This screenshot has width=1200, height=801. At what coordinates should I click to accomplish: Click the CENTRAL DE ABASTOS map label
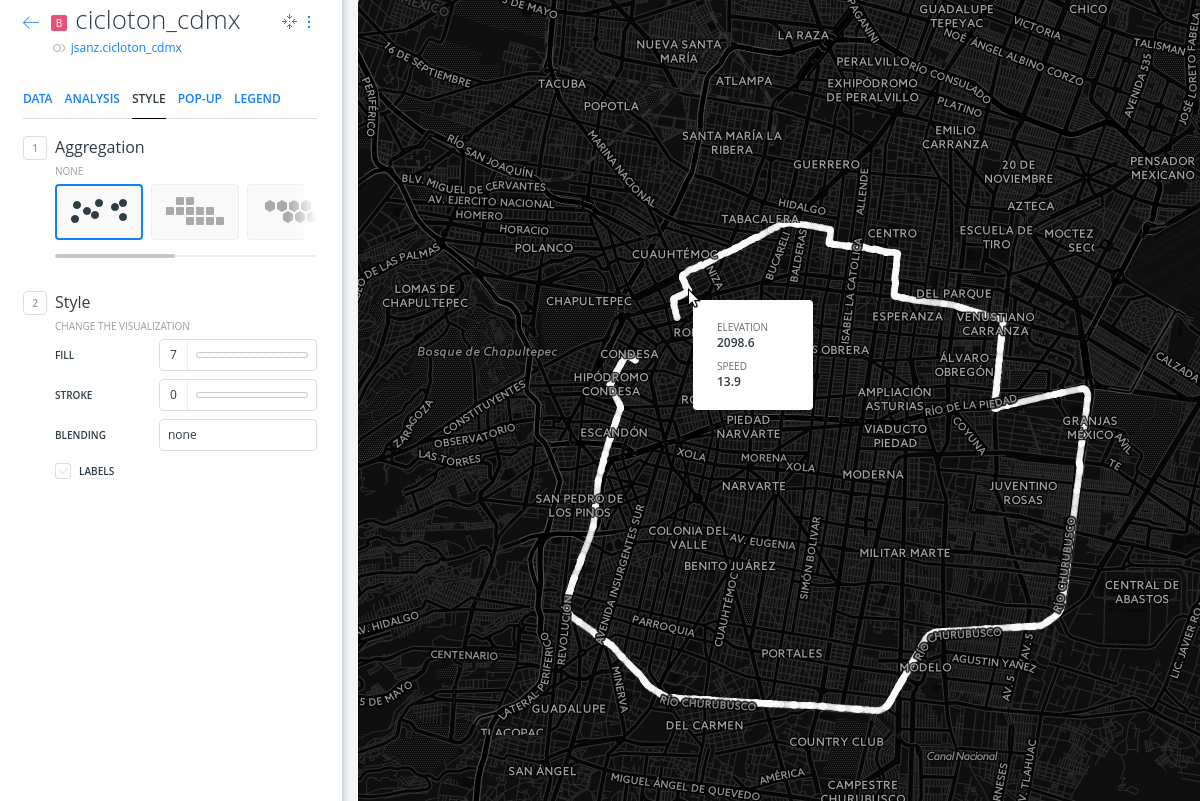pyautogui.click(x=1142, y=592)
